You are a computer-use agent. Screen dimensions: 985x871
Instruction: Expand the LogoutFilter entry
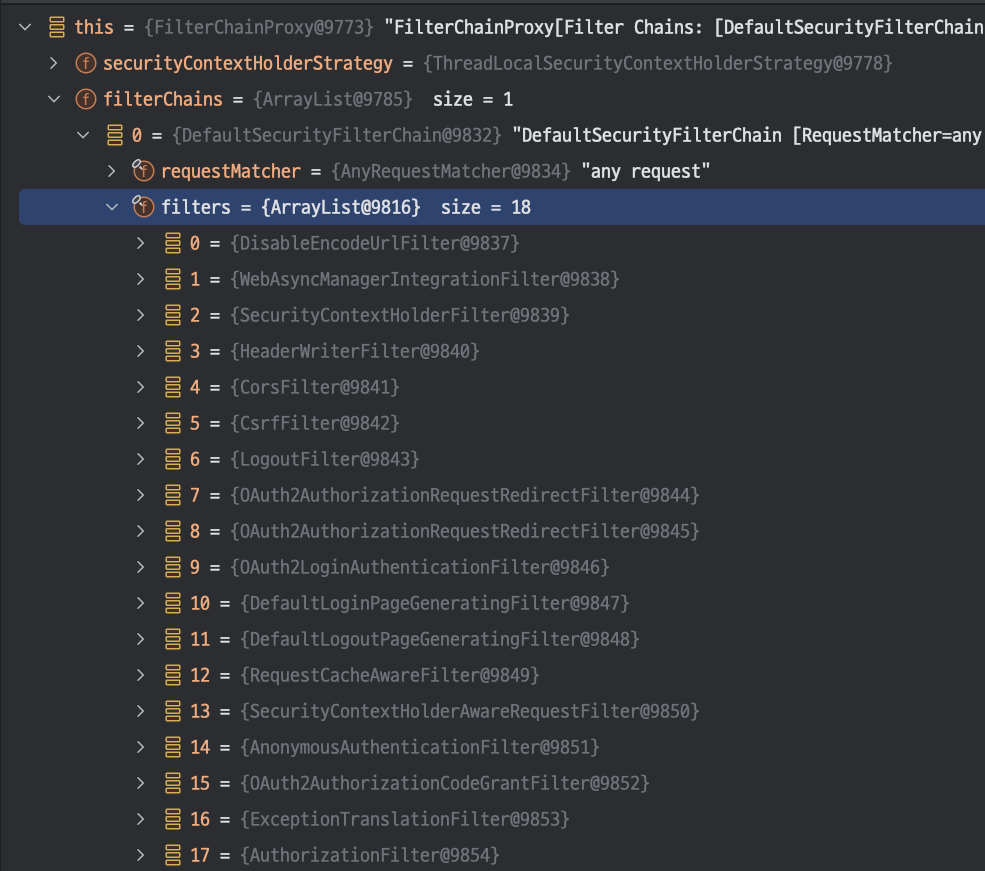(141, 459)
